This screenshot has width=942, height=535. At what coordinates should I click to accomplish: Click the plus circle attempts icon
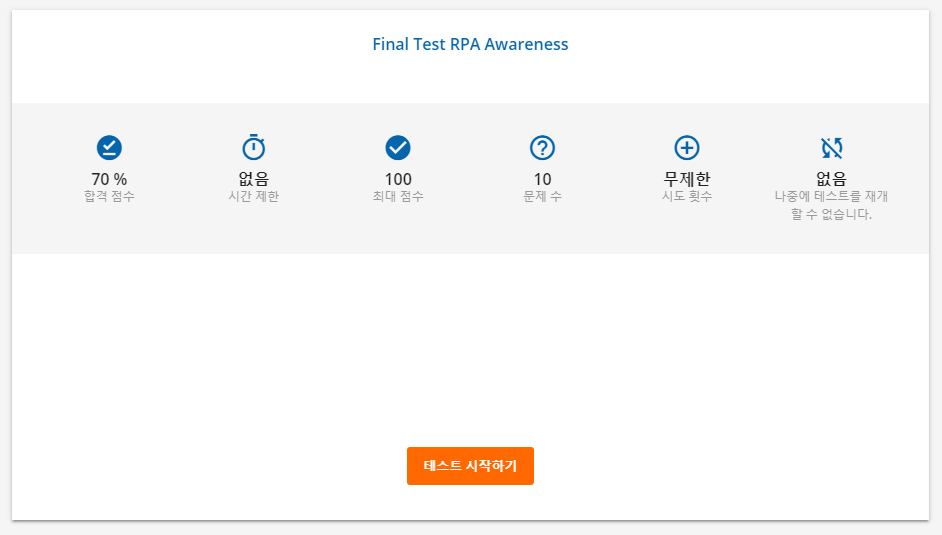pos(687,148)
